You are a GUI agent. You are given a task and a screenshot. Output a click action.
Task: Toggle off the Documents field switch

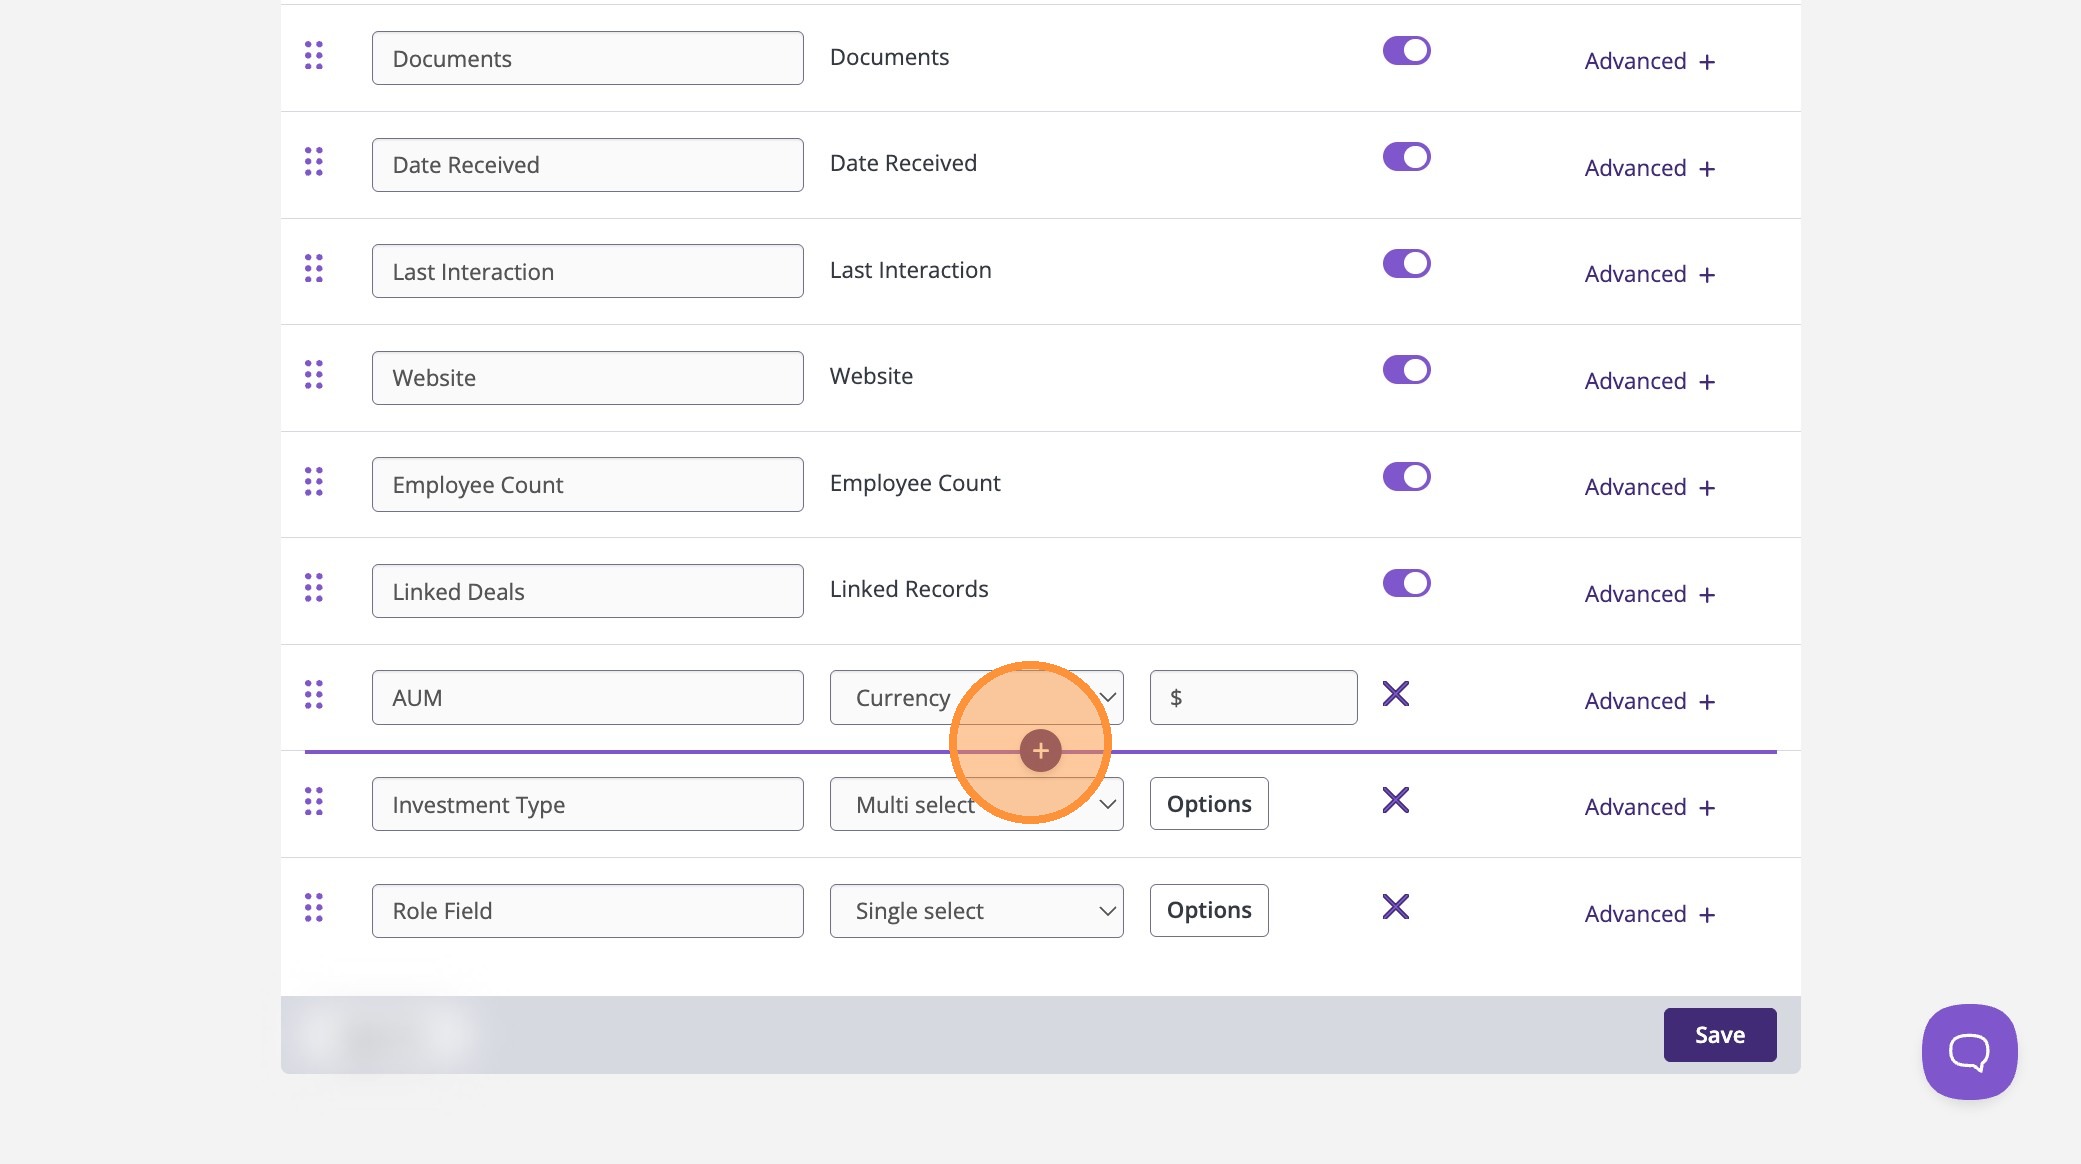pos(1406,51)
